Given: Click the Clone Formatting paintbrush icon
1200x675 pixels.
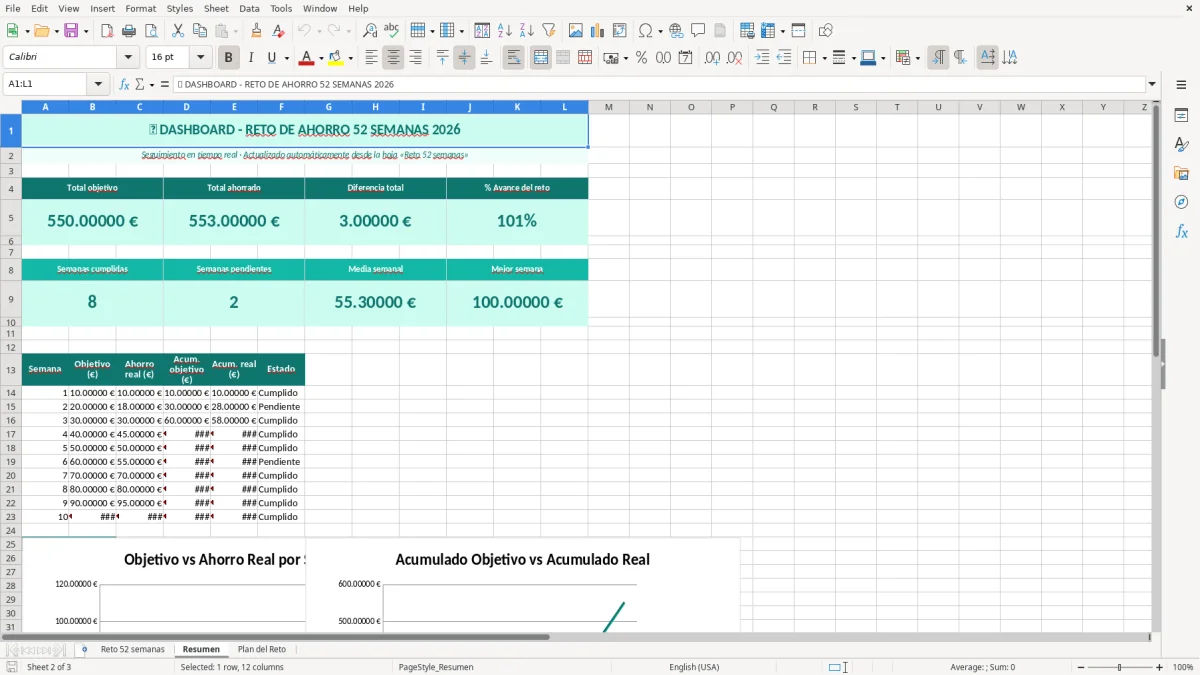Looking at the screenshot, I should pyautogui.click(x=257, y=31).
